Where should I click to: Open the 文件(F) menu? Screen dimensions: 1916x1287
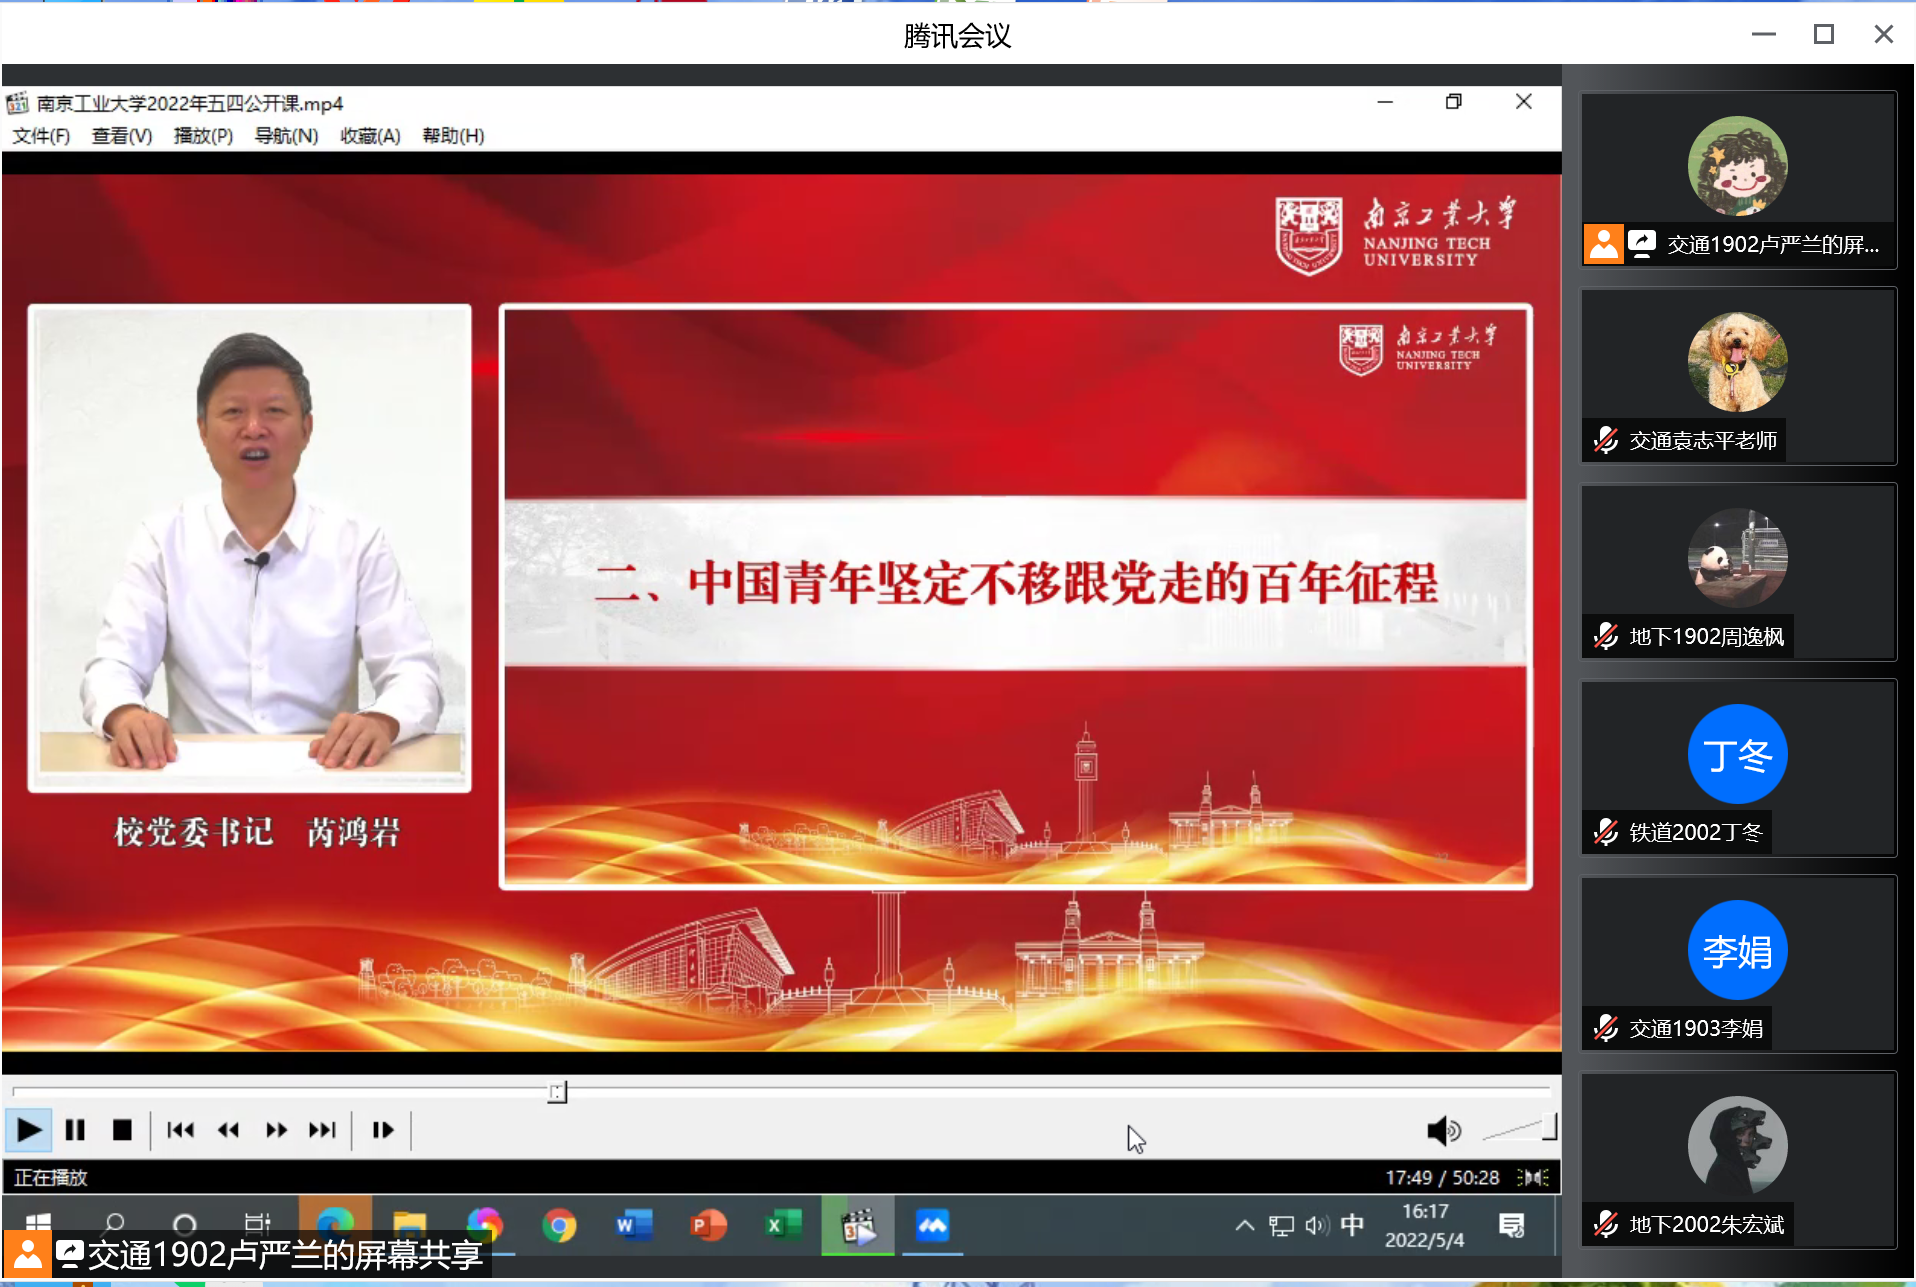click(41, 136)
